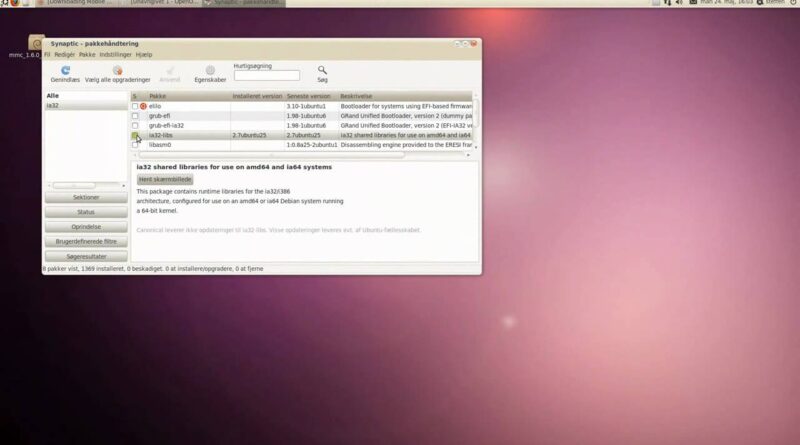Click the 1:0.8a25-2ubuntu1 version cell

tap(312, 145)
